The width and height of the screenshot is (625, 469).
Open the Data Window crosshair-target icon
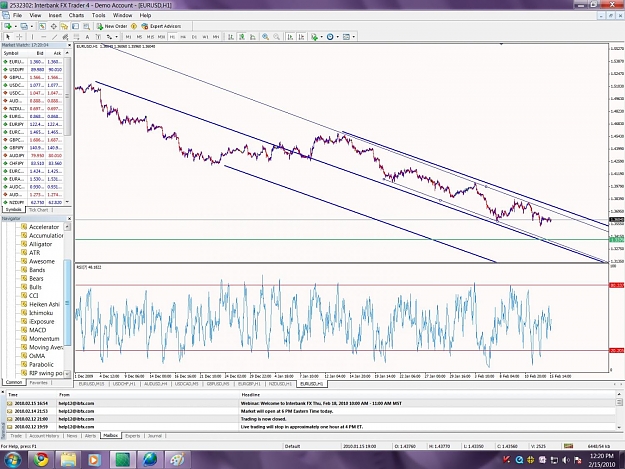53,26
